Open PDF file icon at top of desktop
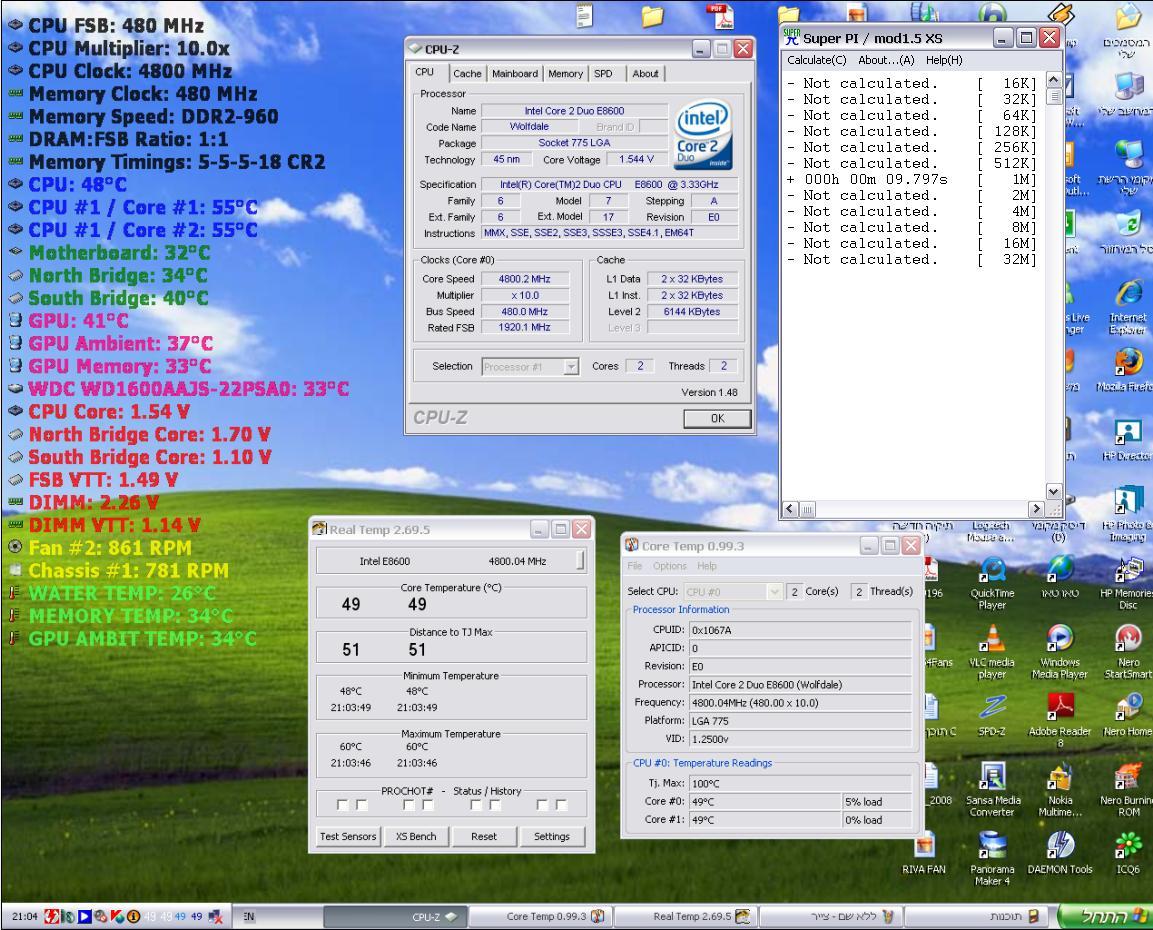This screenshot has width=1153, height=930. (719, 16)
